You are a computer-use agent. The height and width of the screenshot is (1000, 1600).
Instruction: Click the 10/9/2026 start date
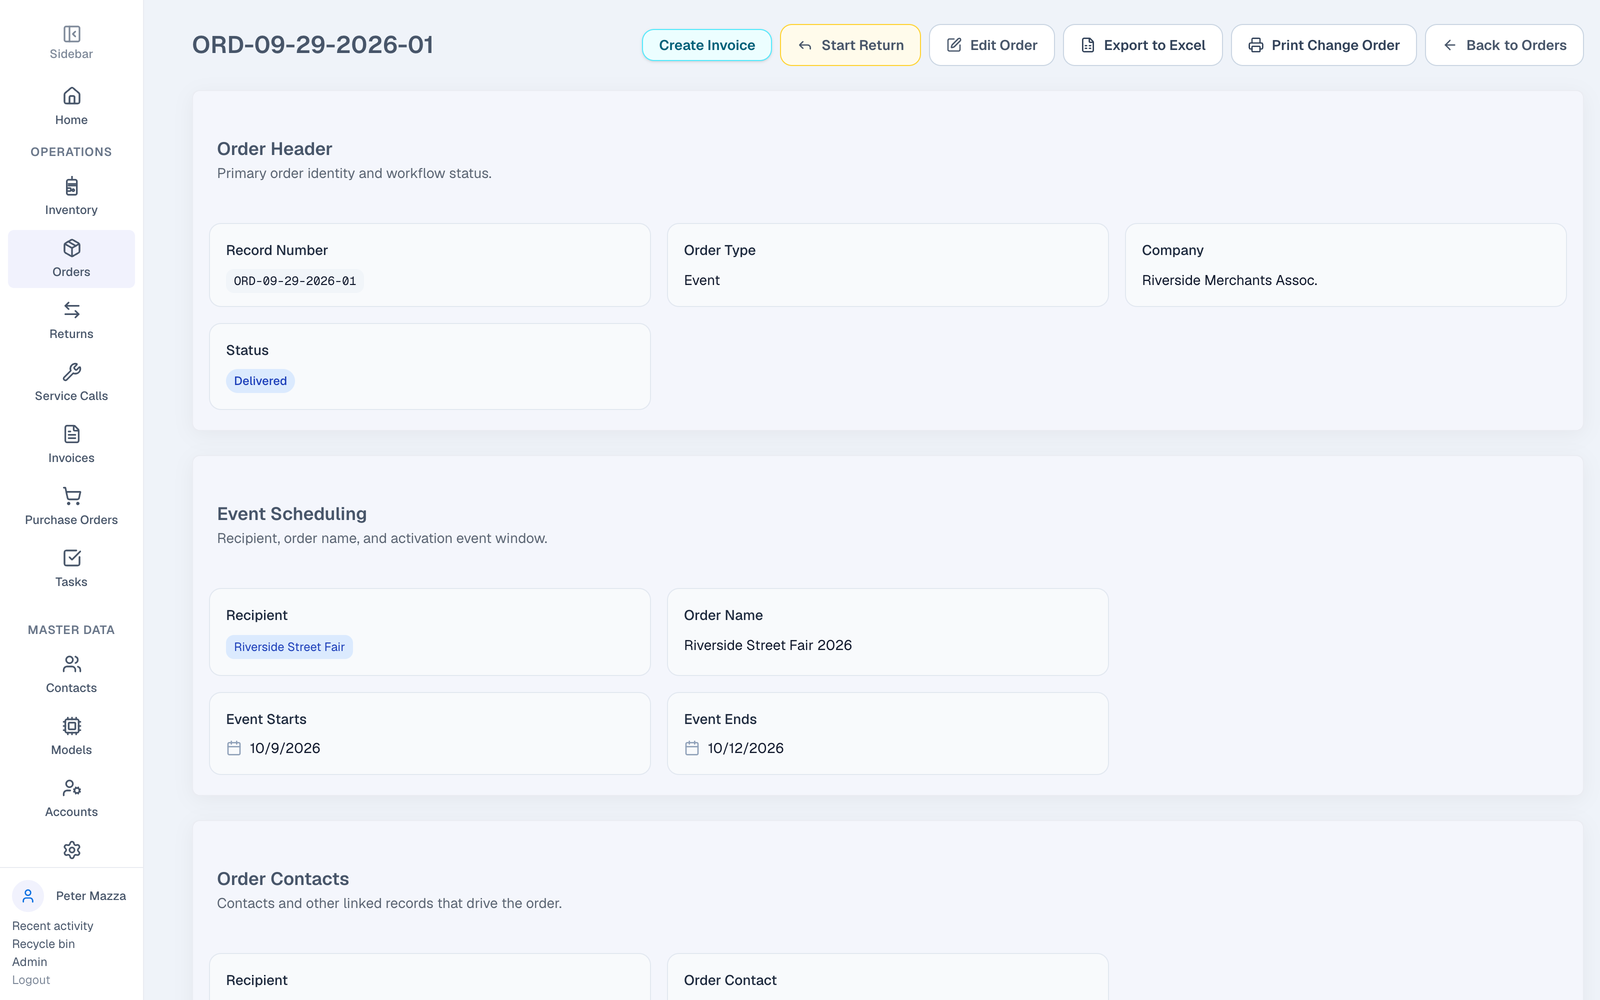285,748
